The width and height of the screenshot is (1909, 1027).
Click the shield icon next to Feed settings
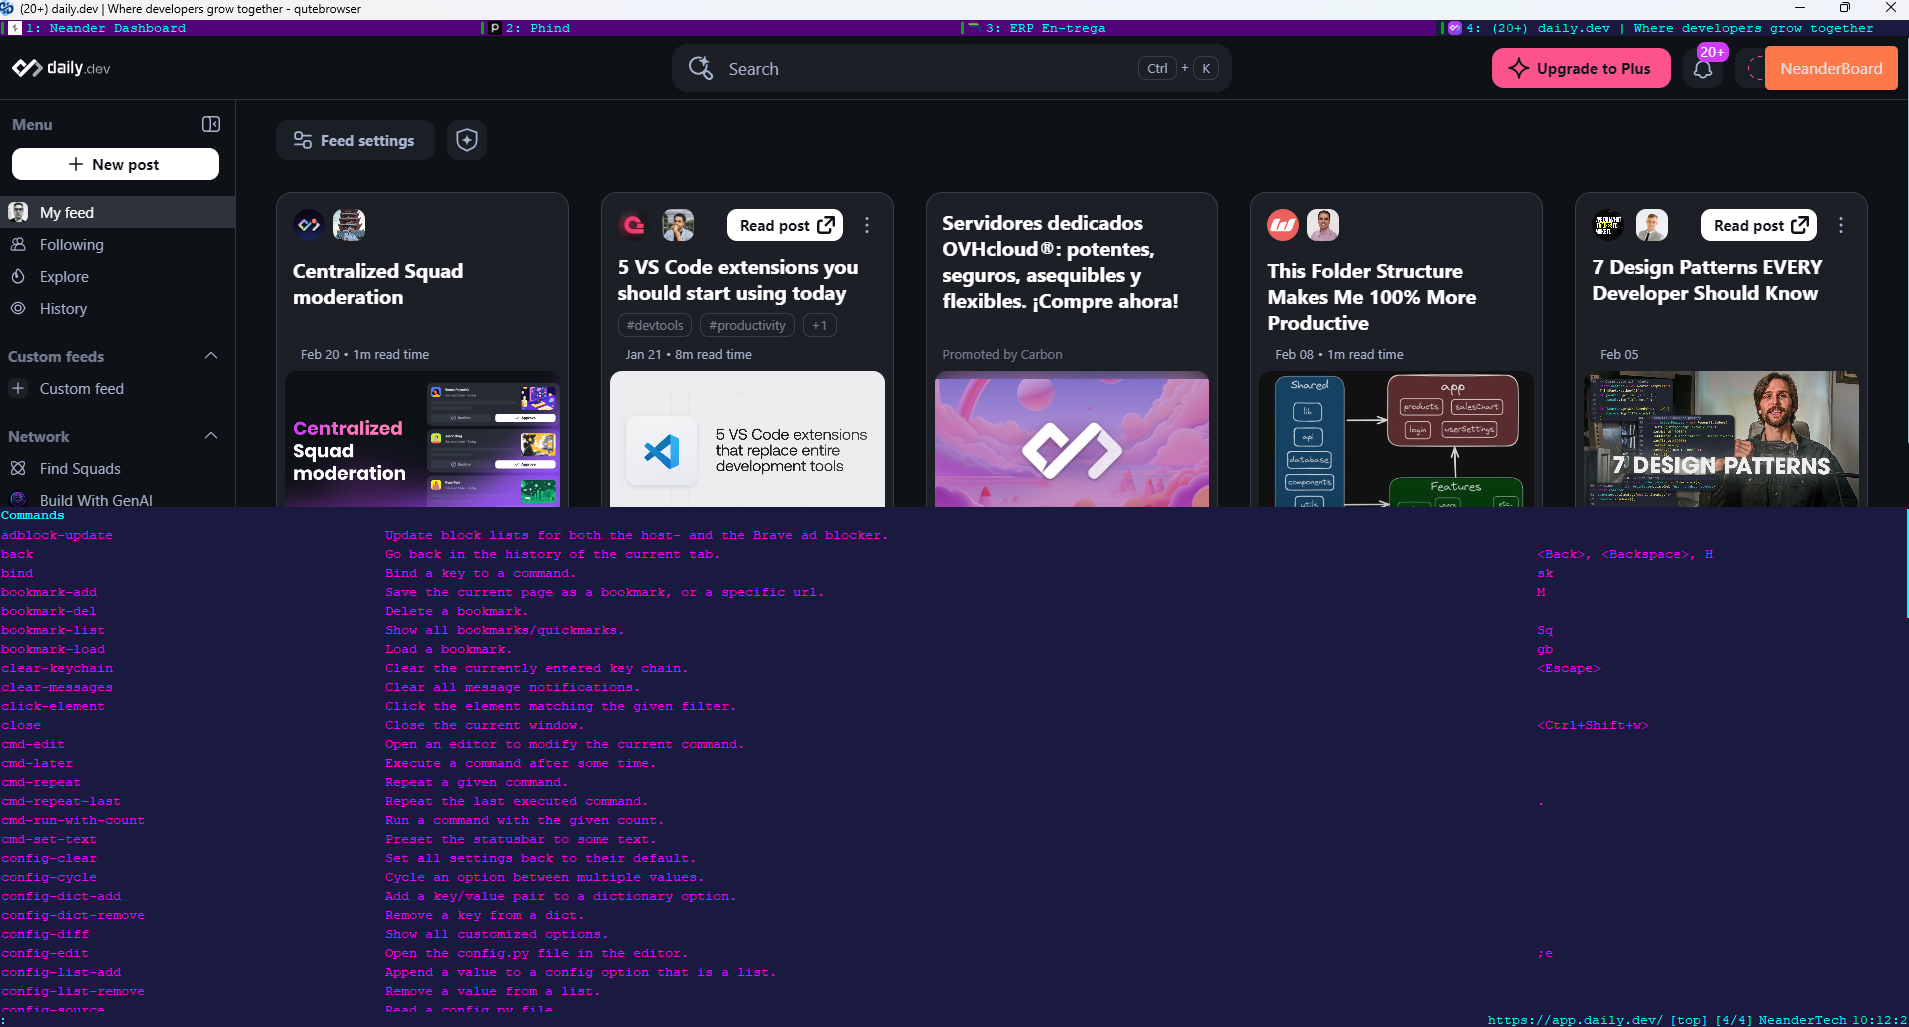point(467,140)
